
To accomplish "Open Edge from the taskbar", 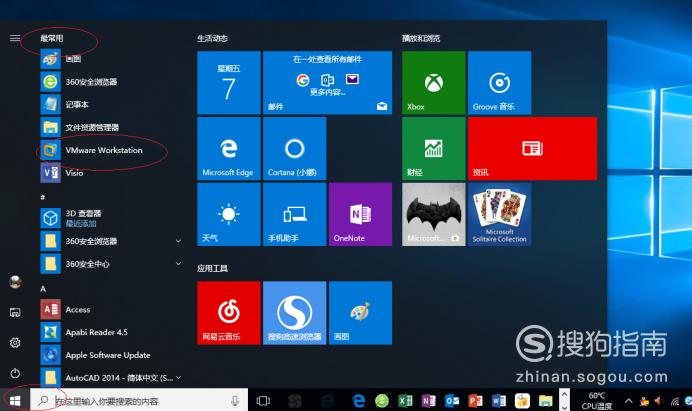I will click(358, 401).
